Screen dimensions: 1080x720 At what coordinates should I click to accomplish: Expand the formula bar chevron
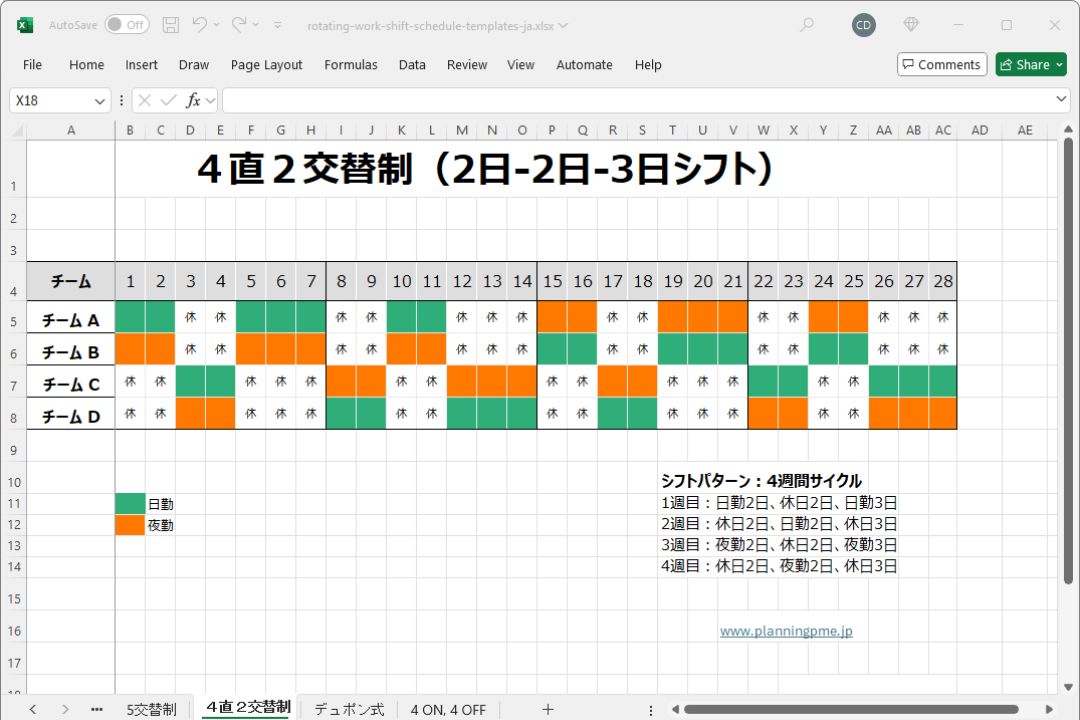pyautogui.click(x=1061, y=101)
